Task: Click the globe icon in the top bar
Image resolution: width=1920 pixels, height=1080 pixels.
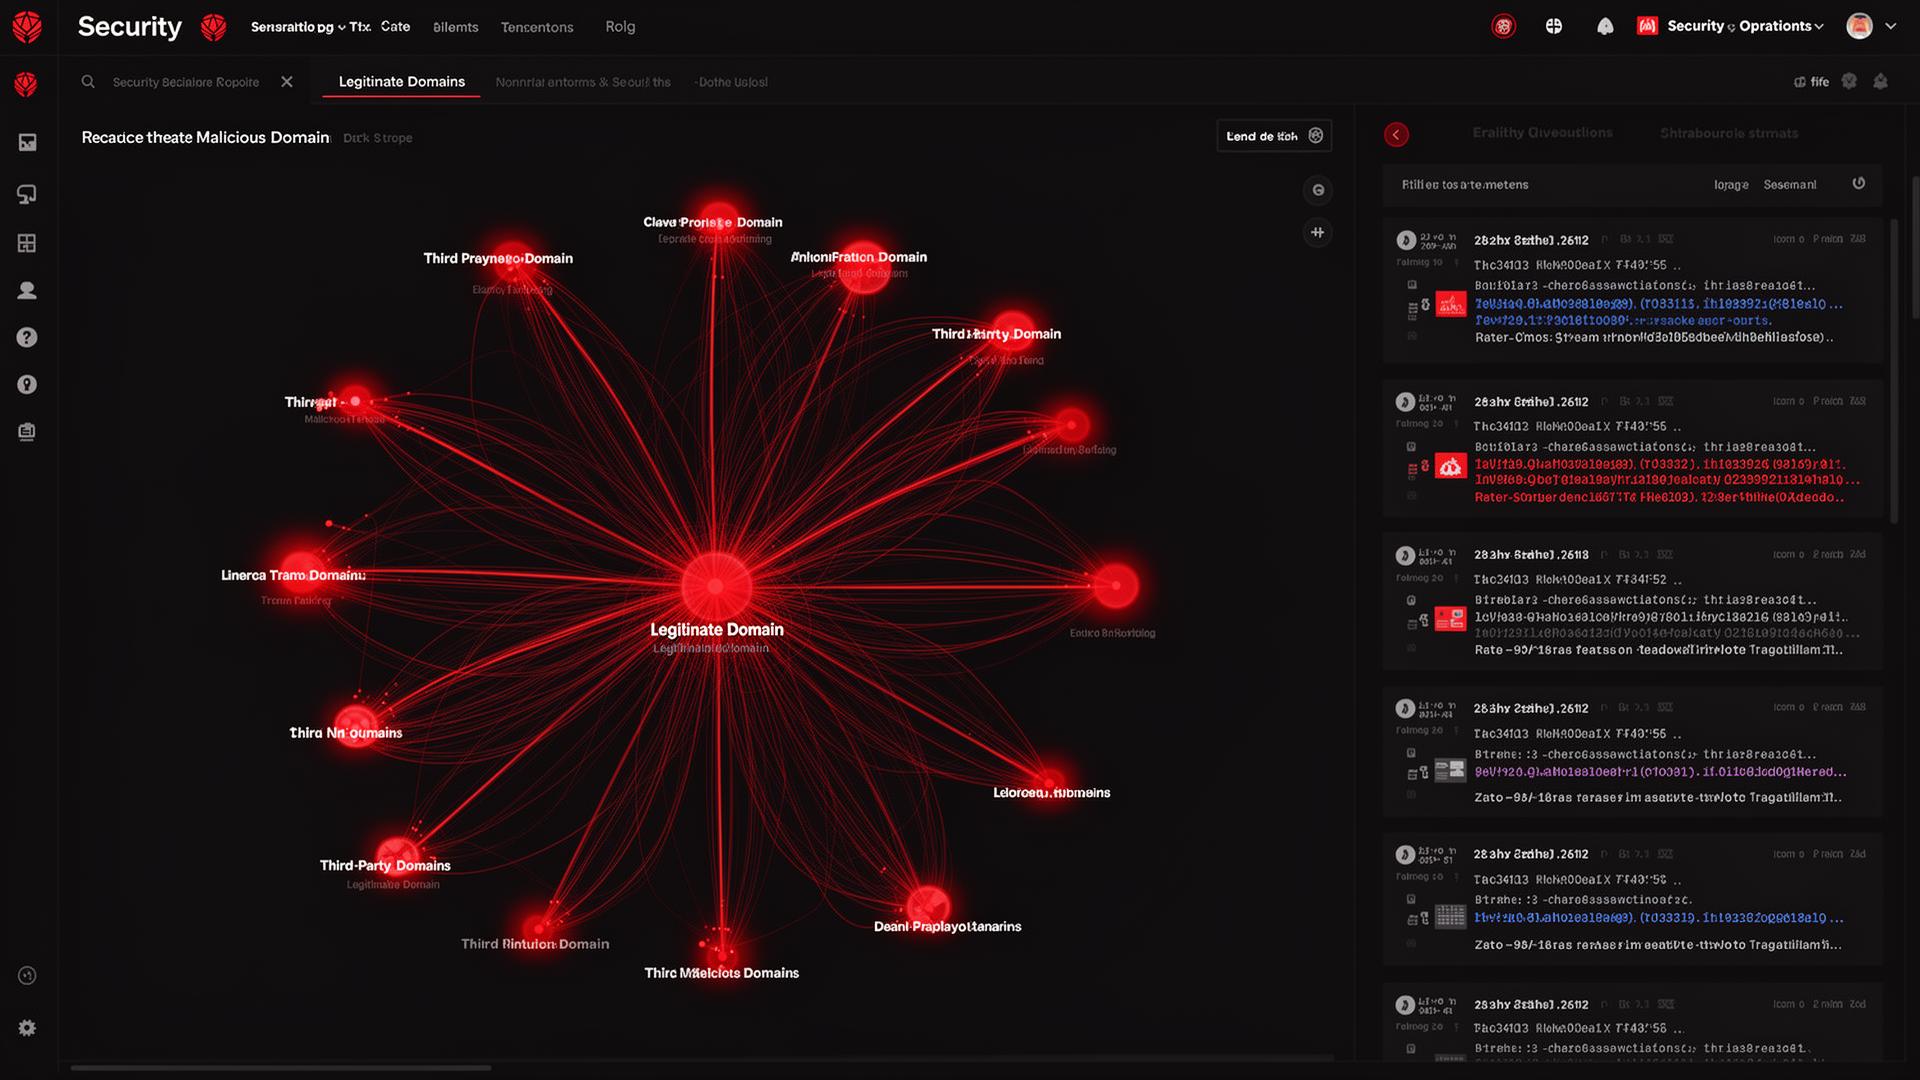Action: [1554, 27]
